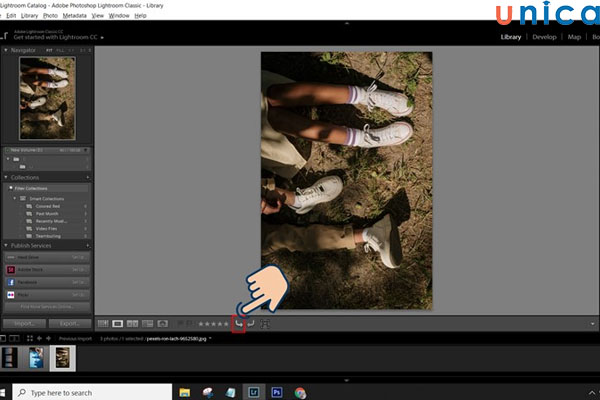The image size is (600, 400).
Task: Click the face region draw tool
Action: (x=264, y=324)
